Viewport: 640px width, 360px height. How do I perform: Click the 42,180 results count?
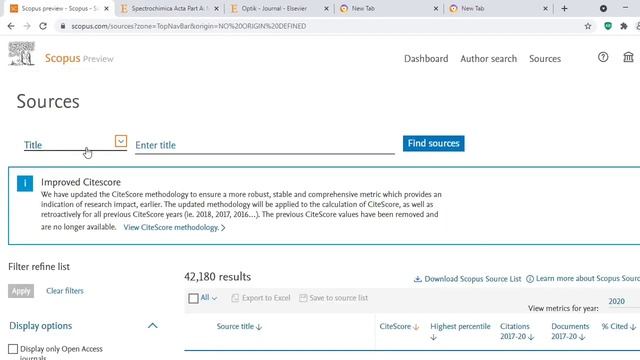pos(218,277)
